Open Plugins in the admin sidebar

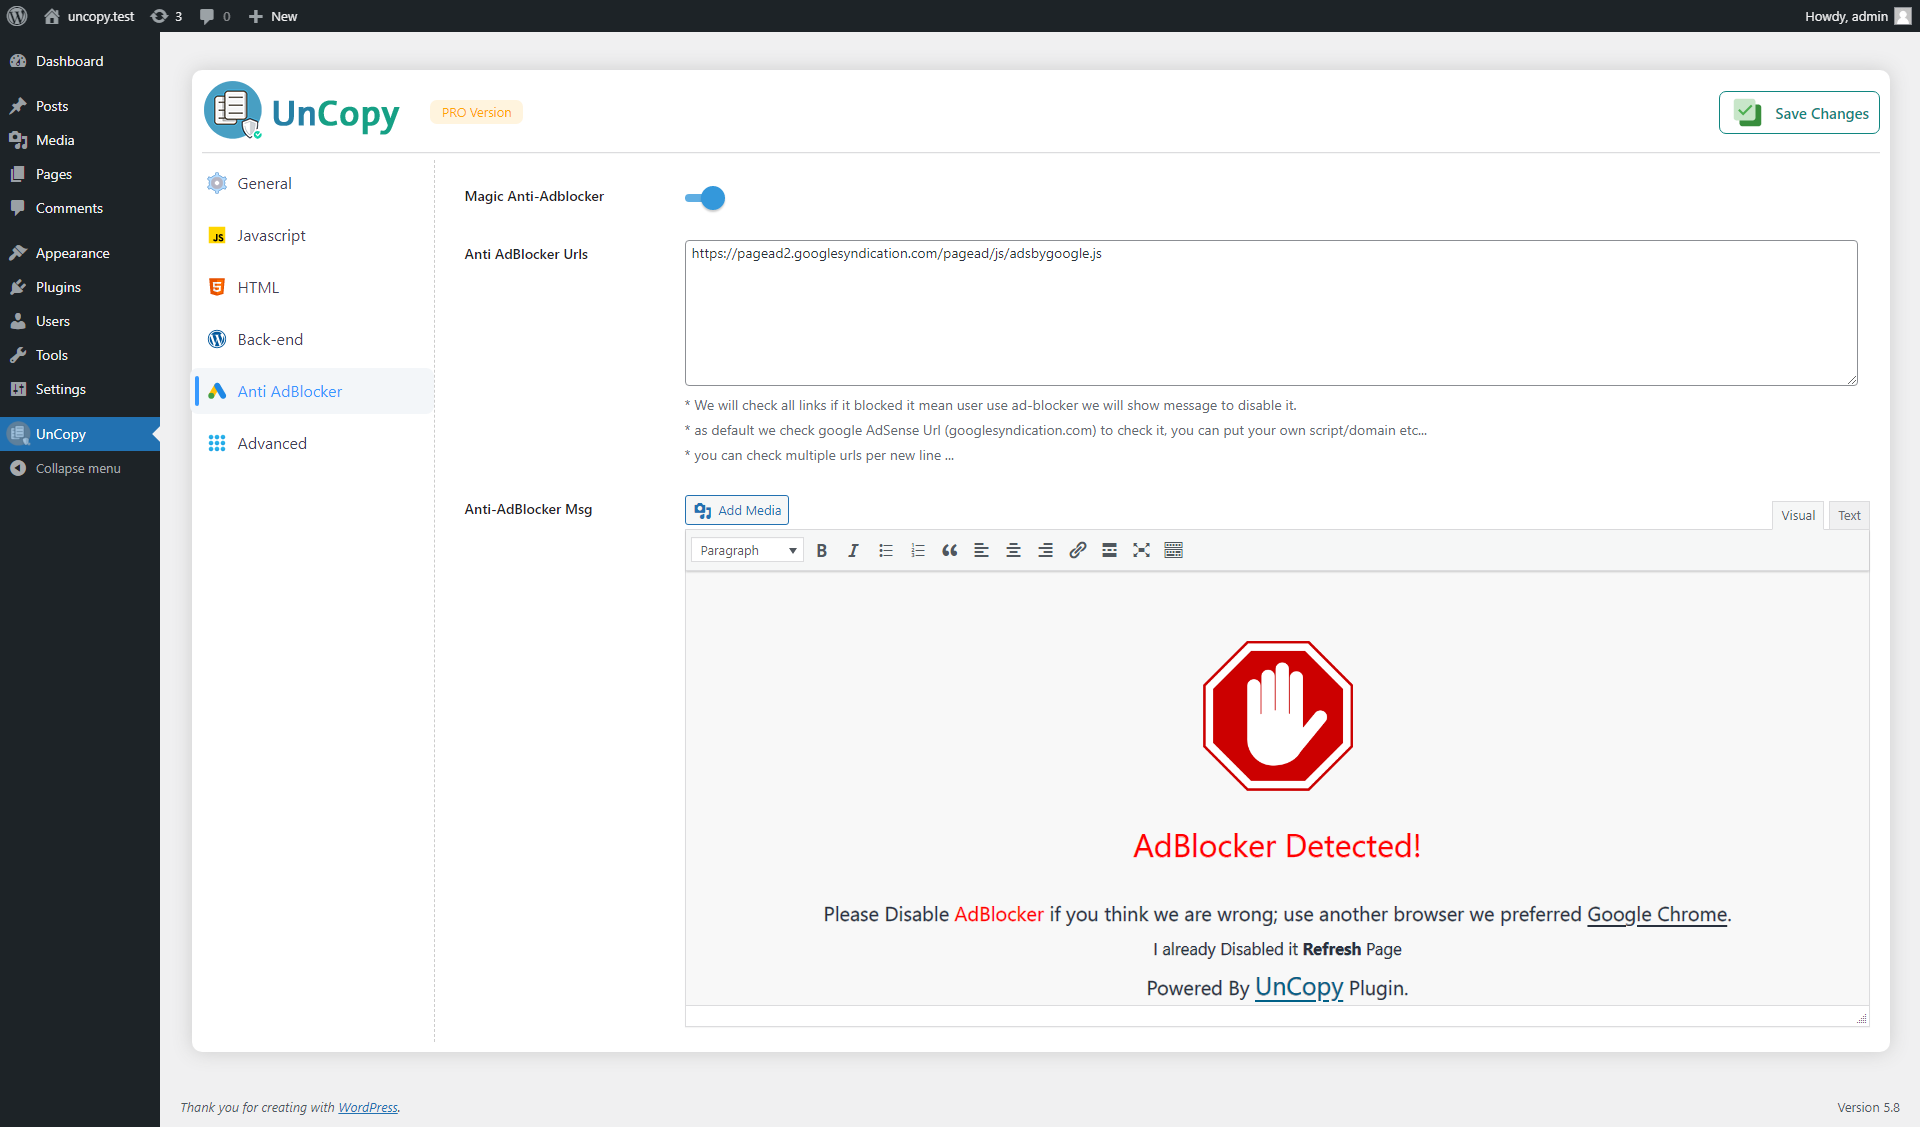point(80,287)
